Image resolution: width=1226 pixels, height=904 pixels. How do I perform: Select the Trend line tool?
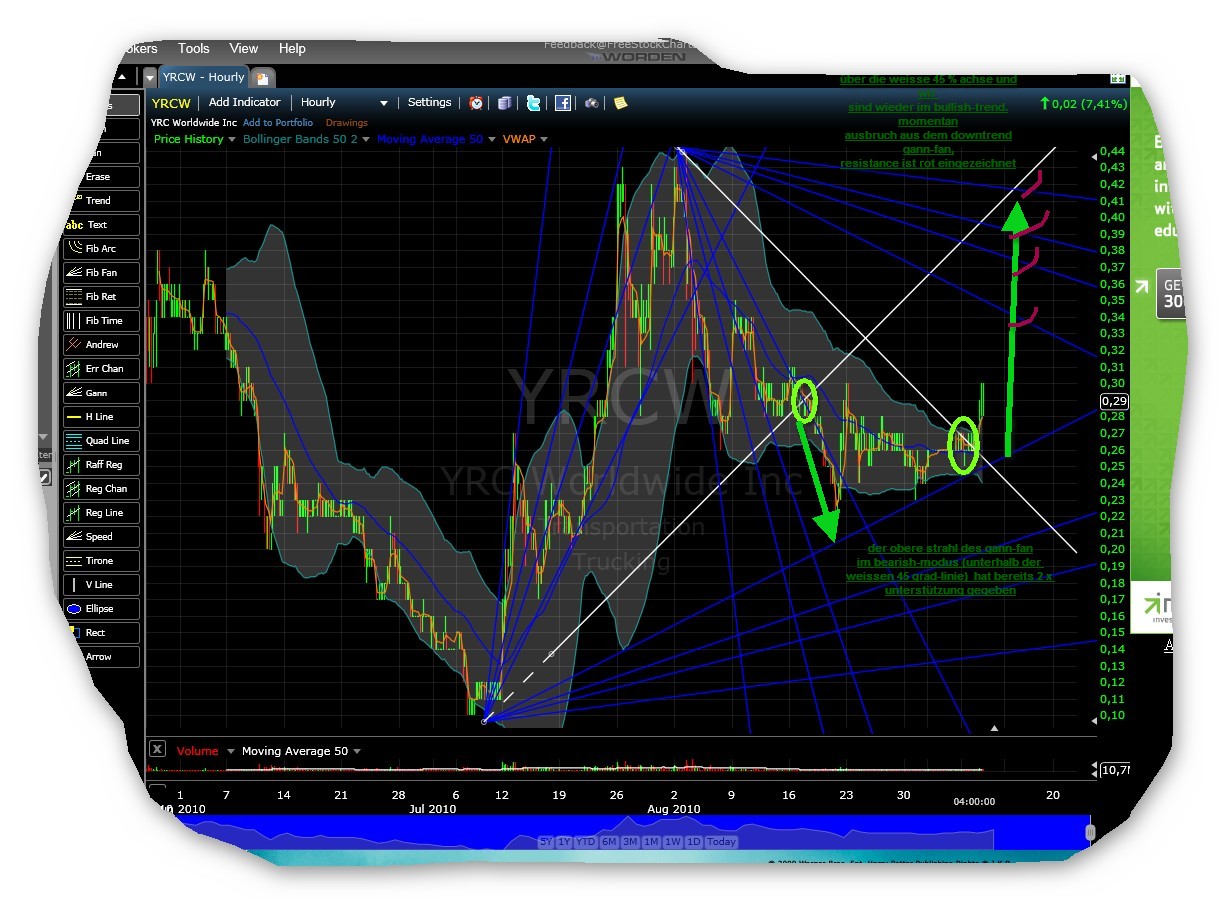[x=100, y=200]
